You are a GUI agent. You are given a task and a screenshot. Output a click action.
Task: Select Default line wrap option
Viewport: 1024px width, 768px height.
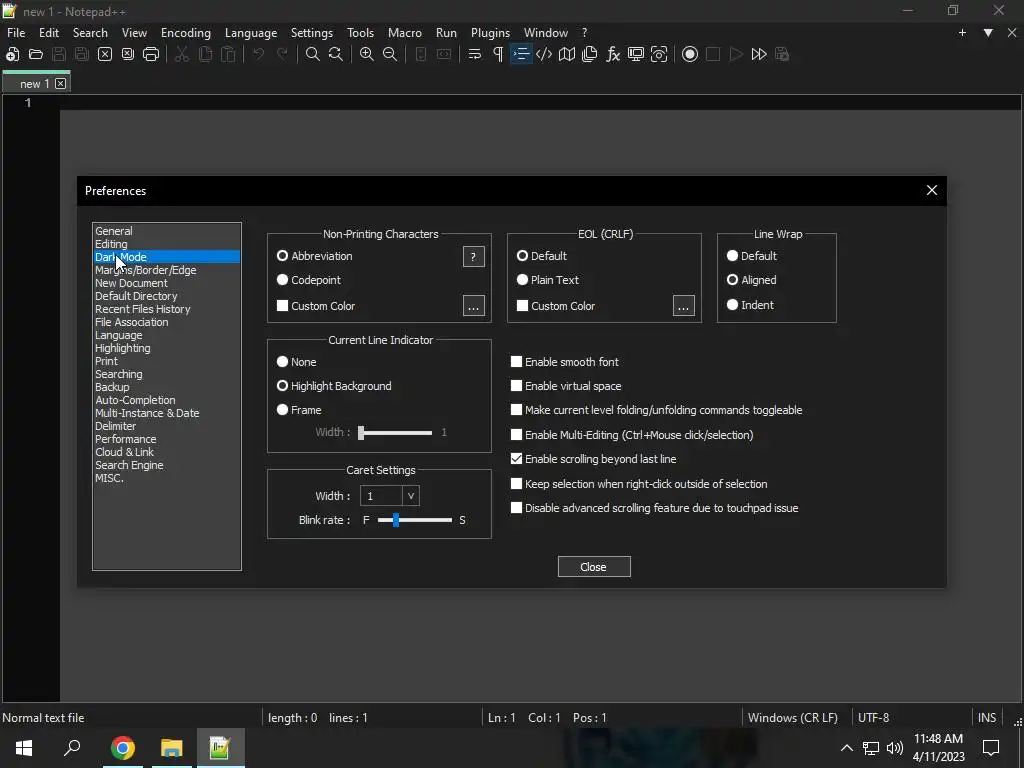(x=752, y=256)
